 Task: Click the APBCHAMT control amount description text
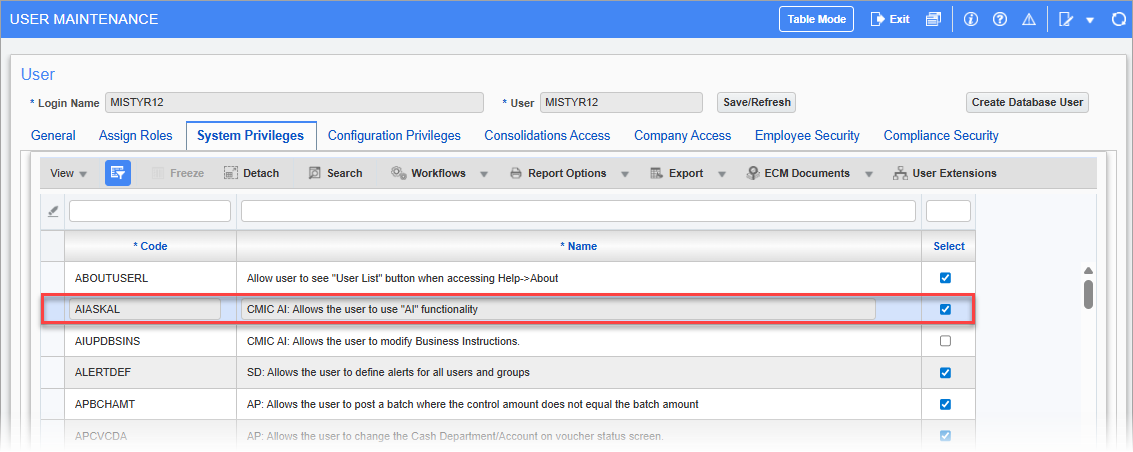pos(473,404)
